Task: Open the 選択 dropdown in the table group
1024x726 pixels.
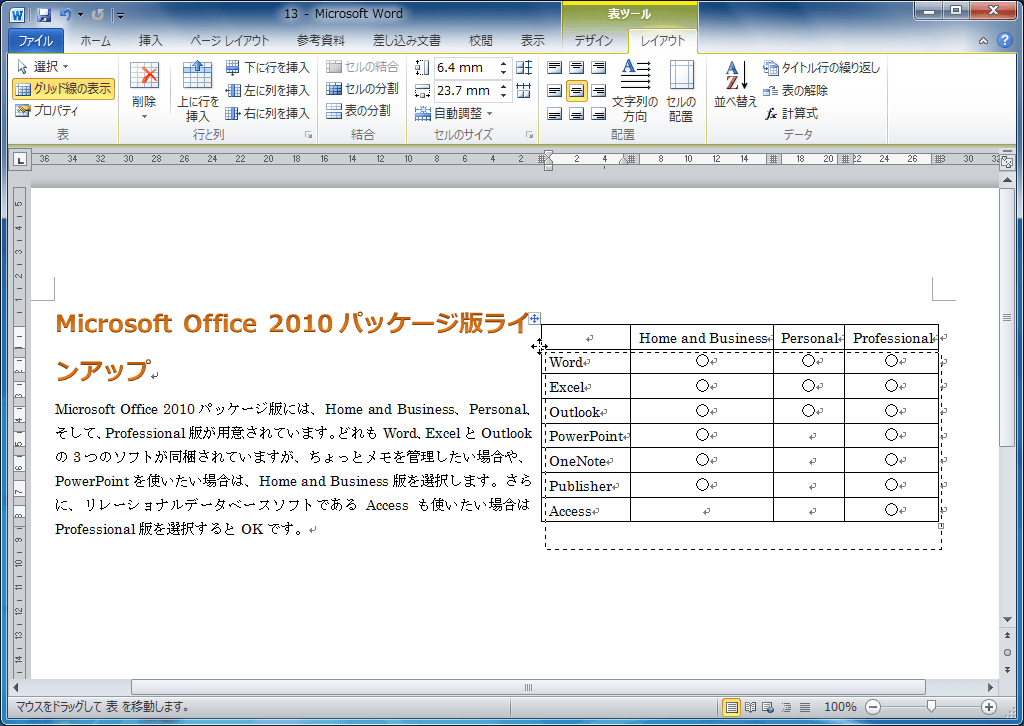Action: point(42,67)
